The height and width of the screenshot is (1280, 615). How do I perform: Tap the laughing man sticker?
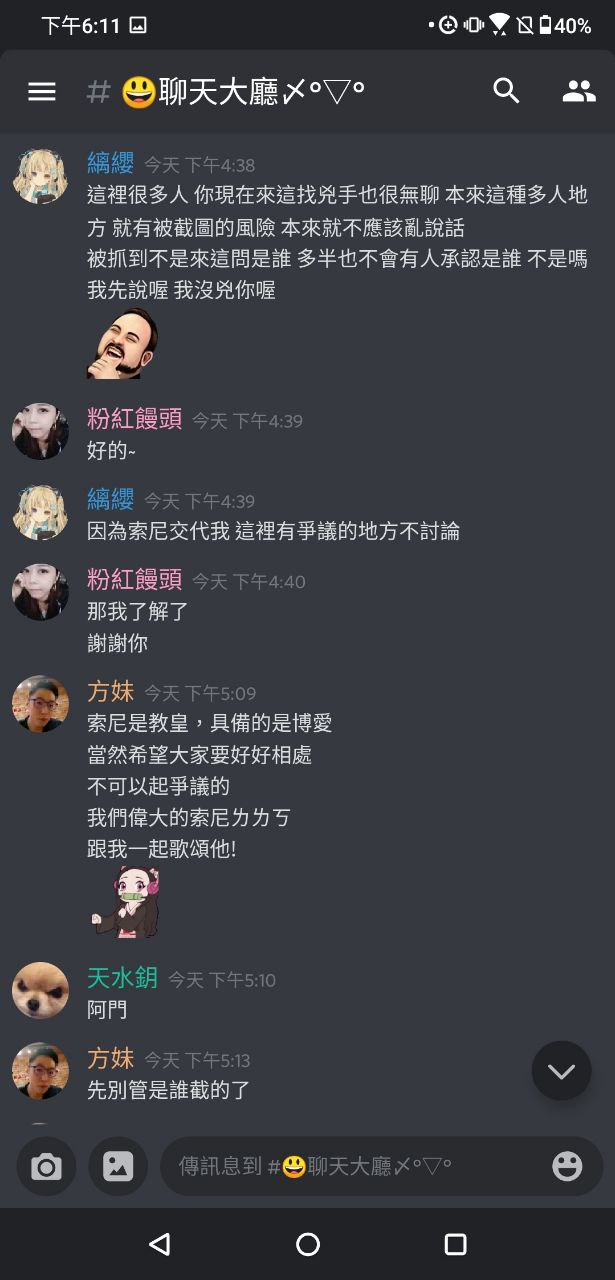(123, 344)
